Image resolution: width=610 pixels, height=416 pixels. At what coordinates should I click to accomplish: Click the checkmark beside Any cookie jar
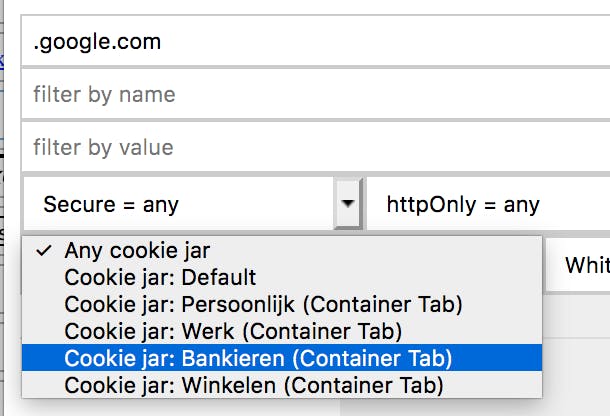click(x=44, y=250)
